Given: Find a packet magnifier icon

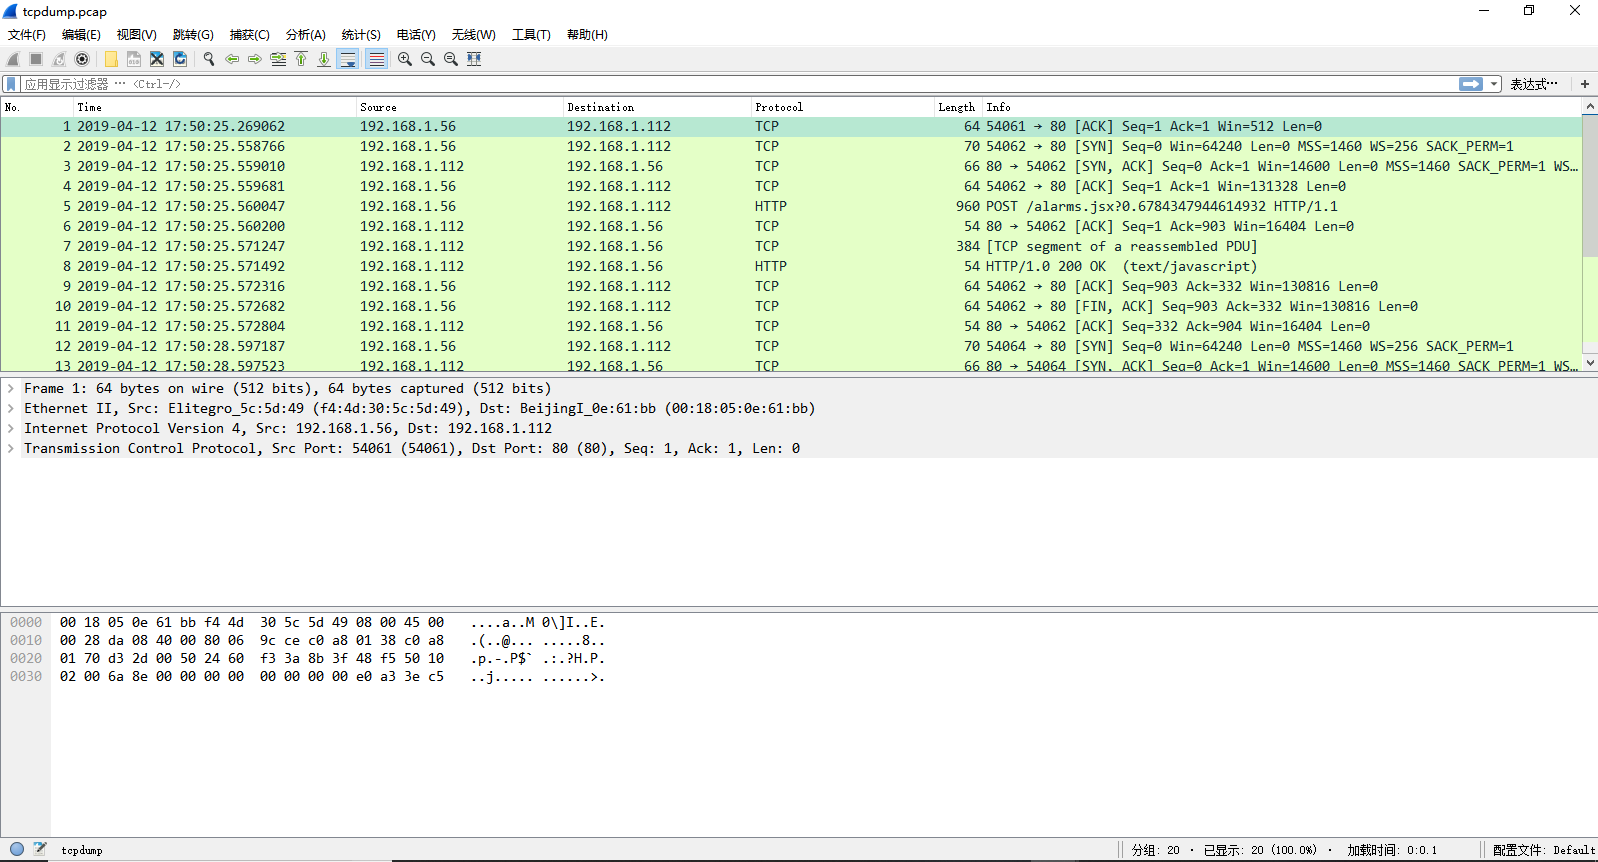Looking at the screenshot, I should [x=209, y=59].
